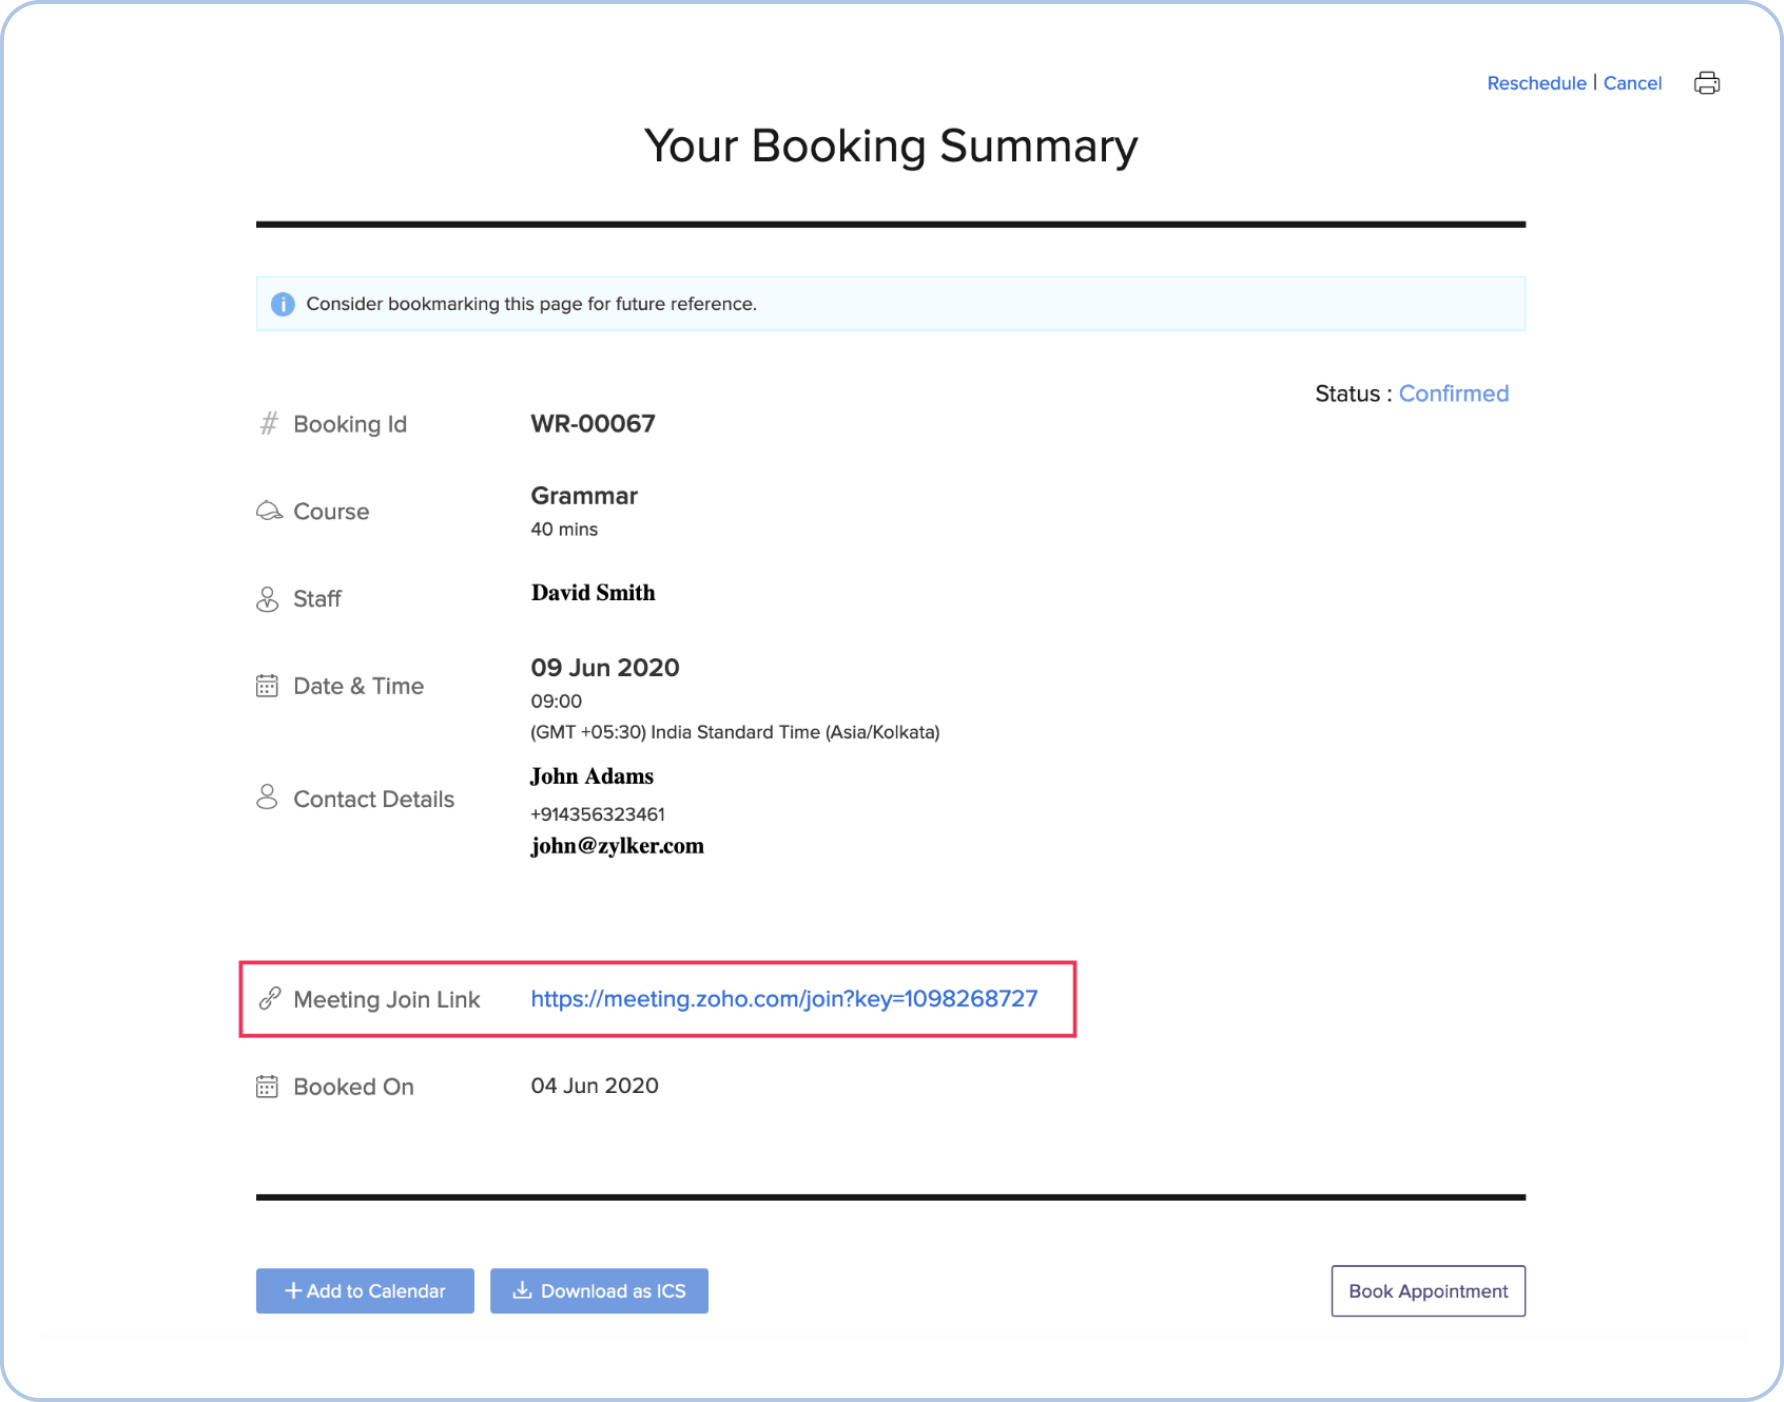Click the info icon in bookmark notice
The width and height of the screenshot is (1784, 1402).
click(x=283, y=304)
